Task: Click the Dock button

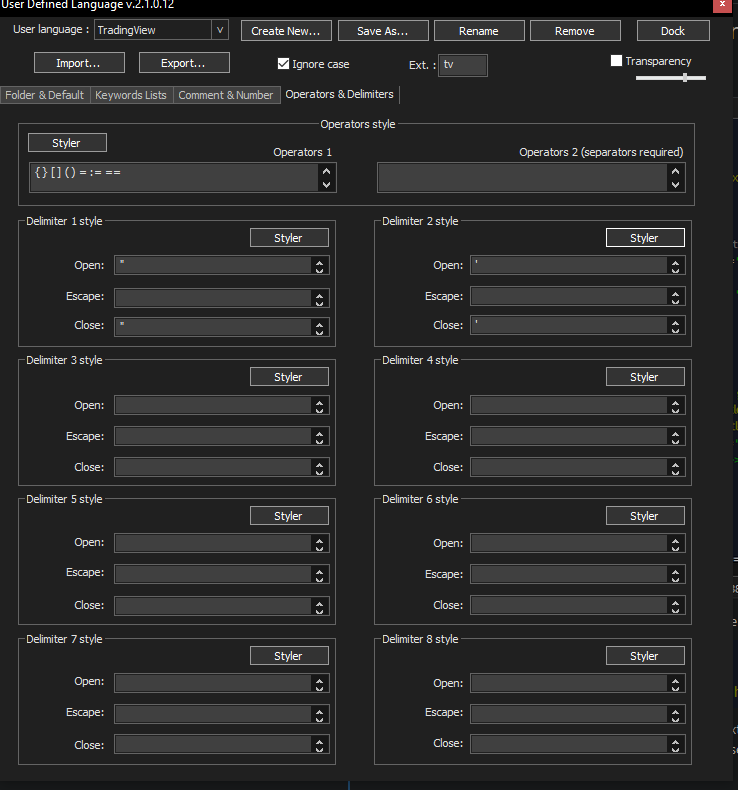Action: [x=673, y=31]
